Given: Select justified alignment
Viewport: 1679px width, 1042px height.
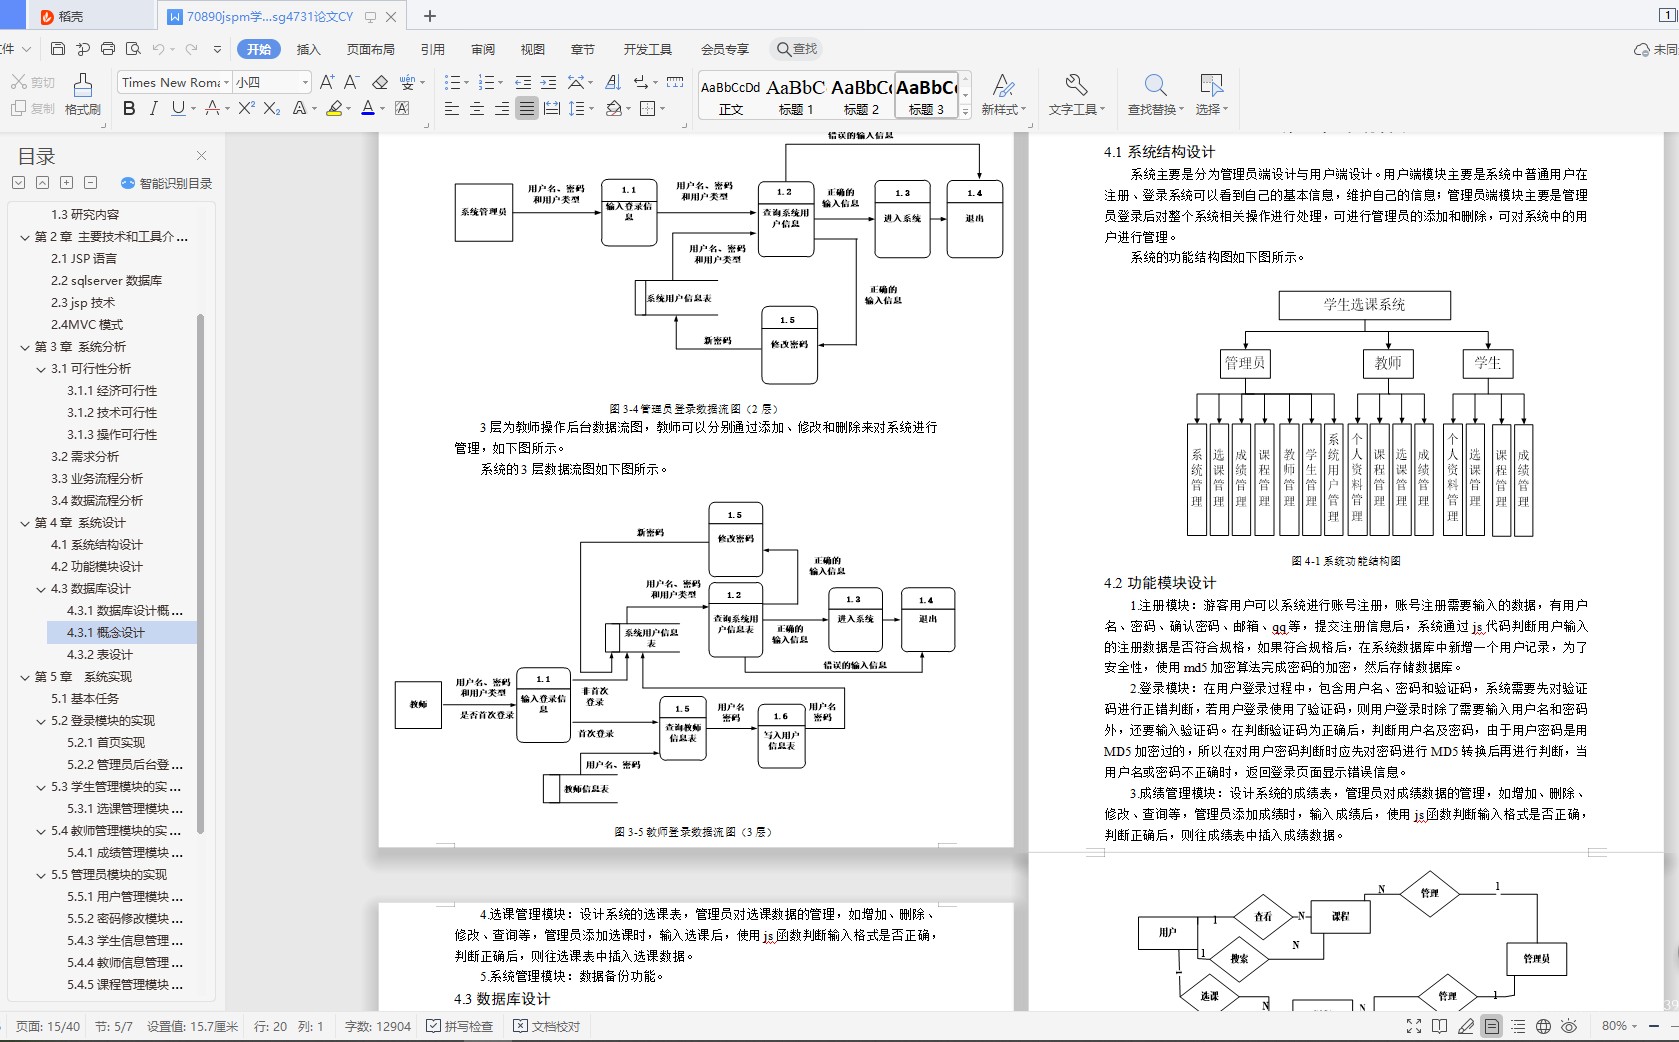Looking at the screenshot, I should coord(527,108).
